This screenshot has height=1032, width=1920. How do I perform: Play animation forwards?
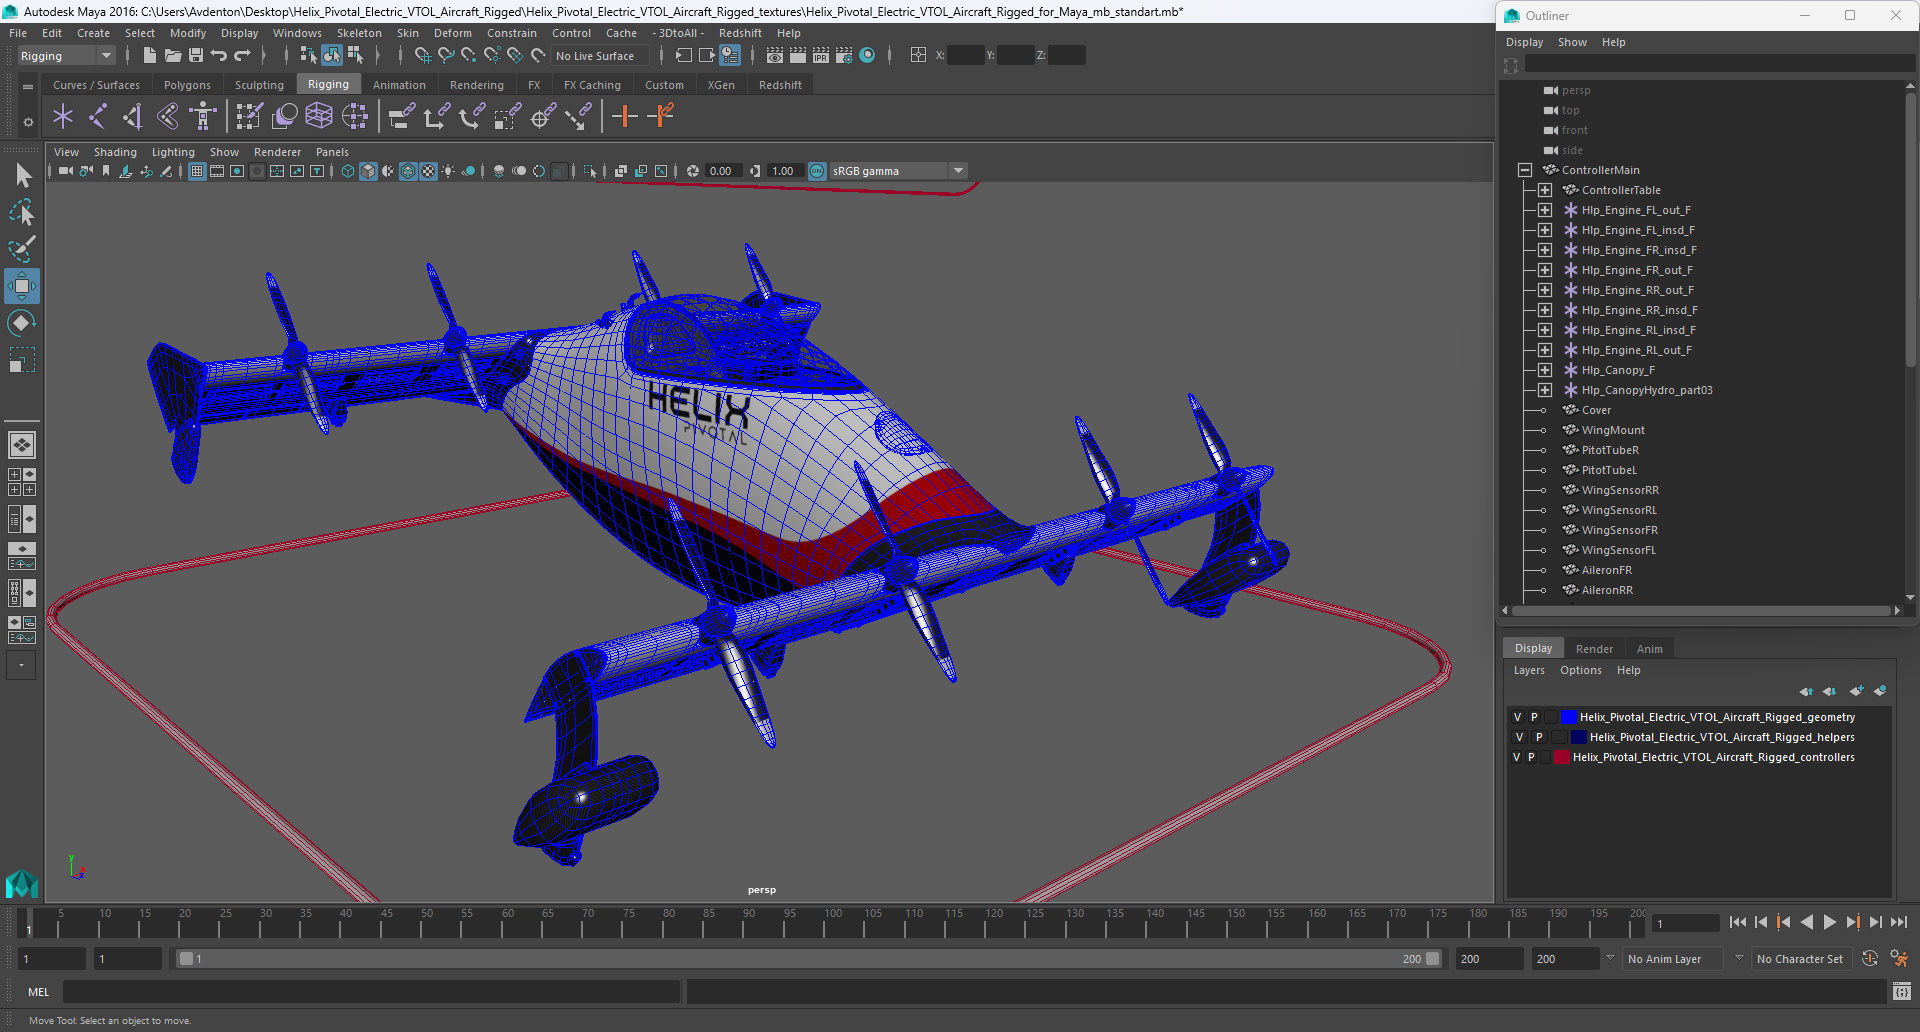coord(1830,922)
